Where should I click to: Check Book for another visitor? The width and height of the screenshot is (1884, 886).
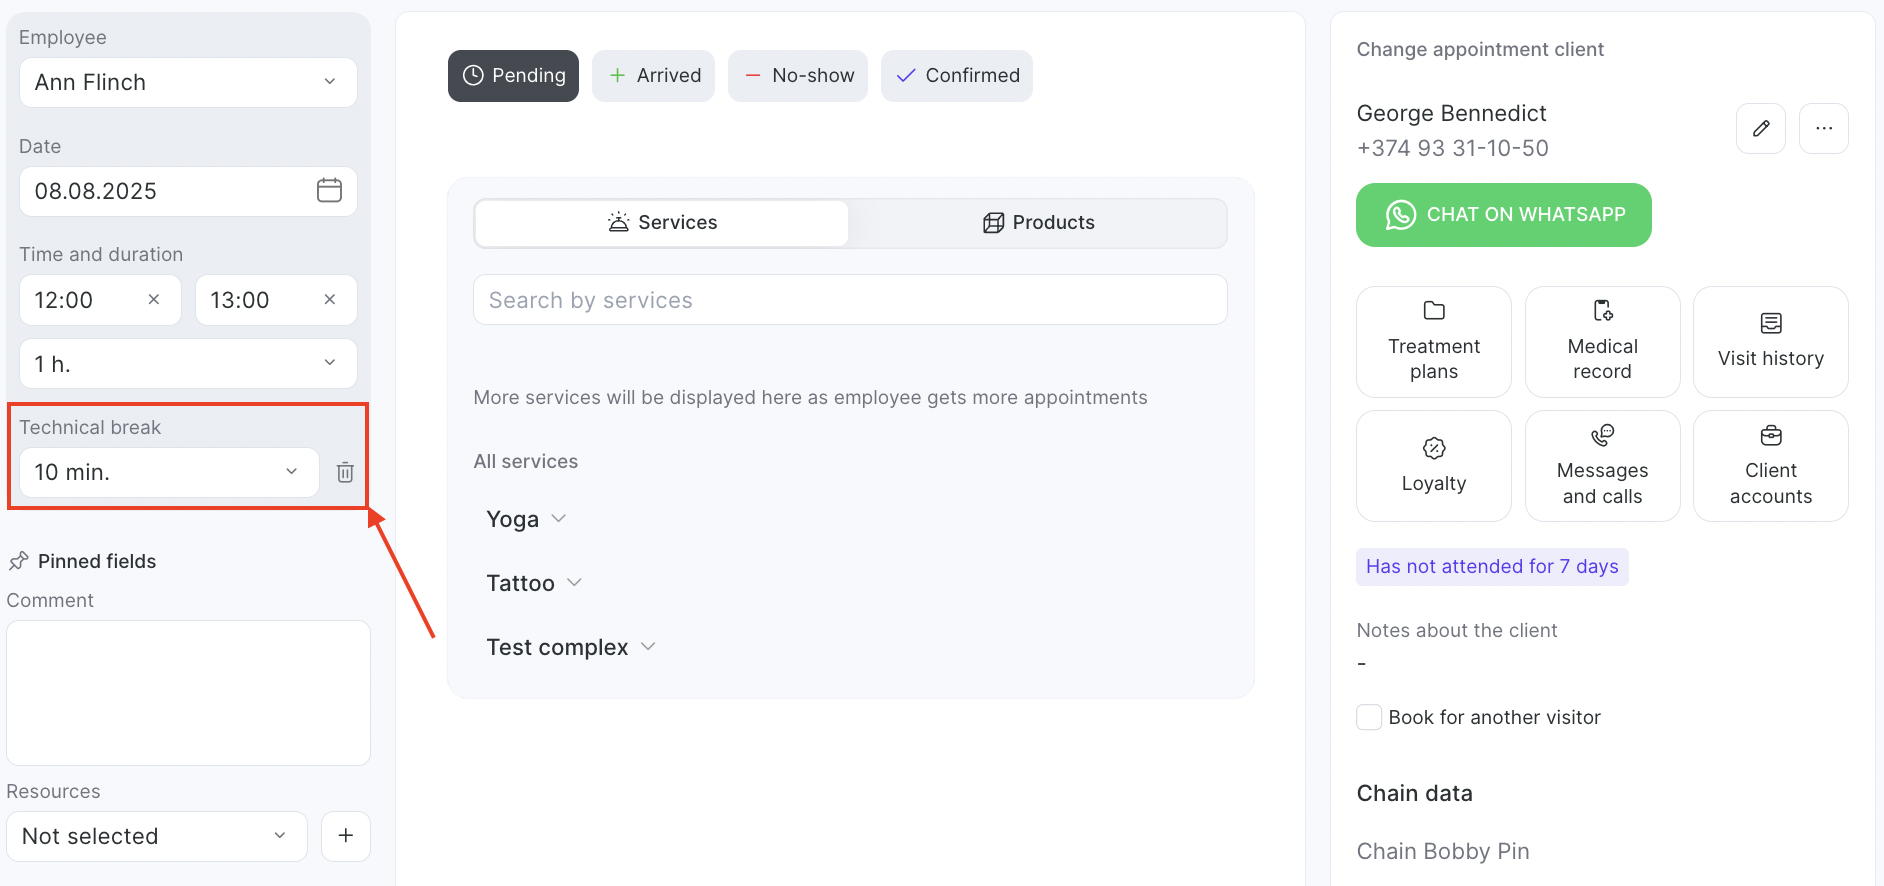[x=1369, y=717]
